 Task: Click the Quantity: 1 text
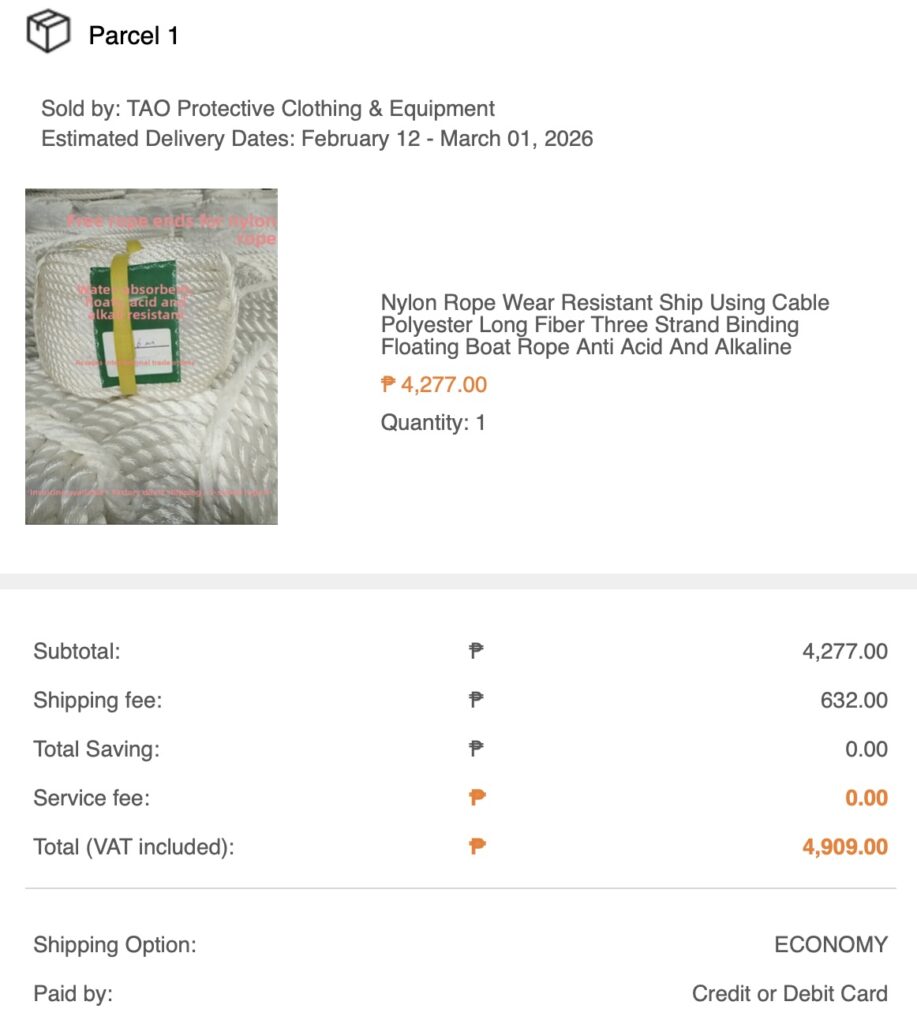click(433, 423)
